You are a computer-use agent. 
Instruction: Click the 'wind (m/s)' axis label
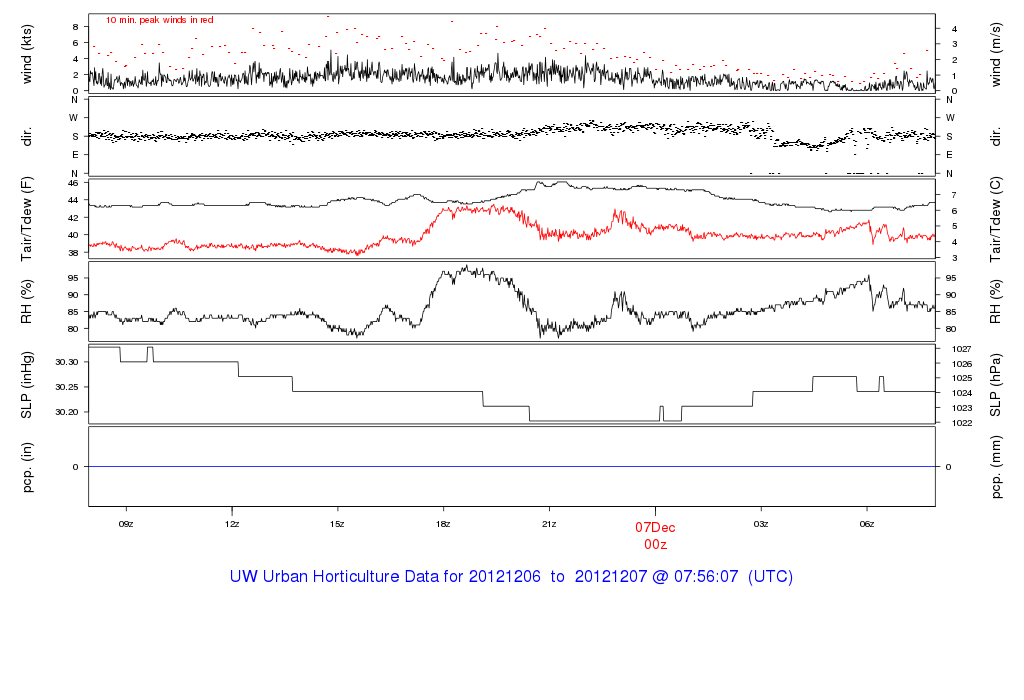tap(995, 55)
